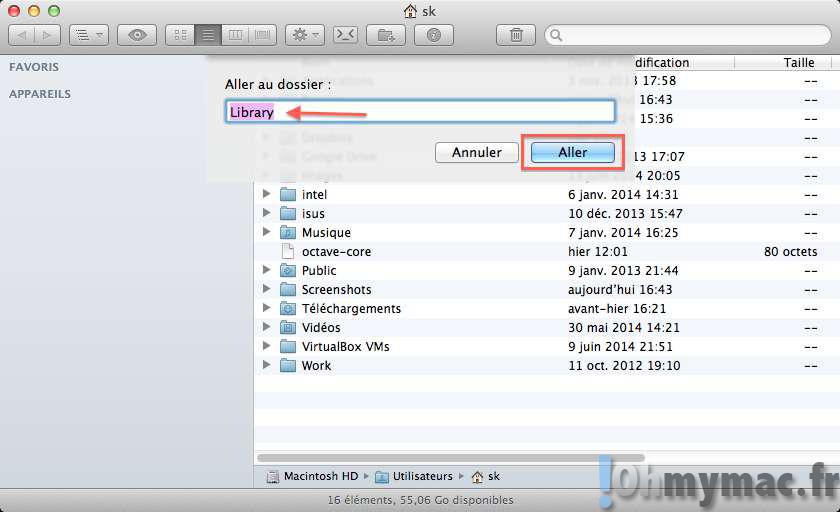Select the octave-core file
This screenshot has width=840, height=512.
[x=336, y=252]
